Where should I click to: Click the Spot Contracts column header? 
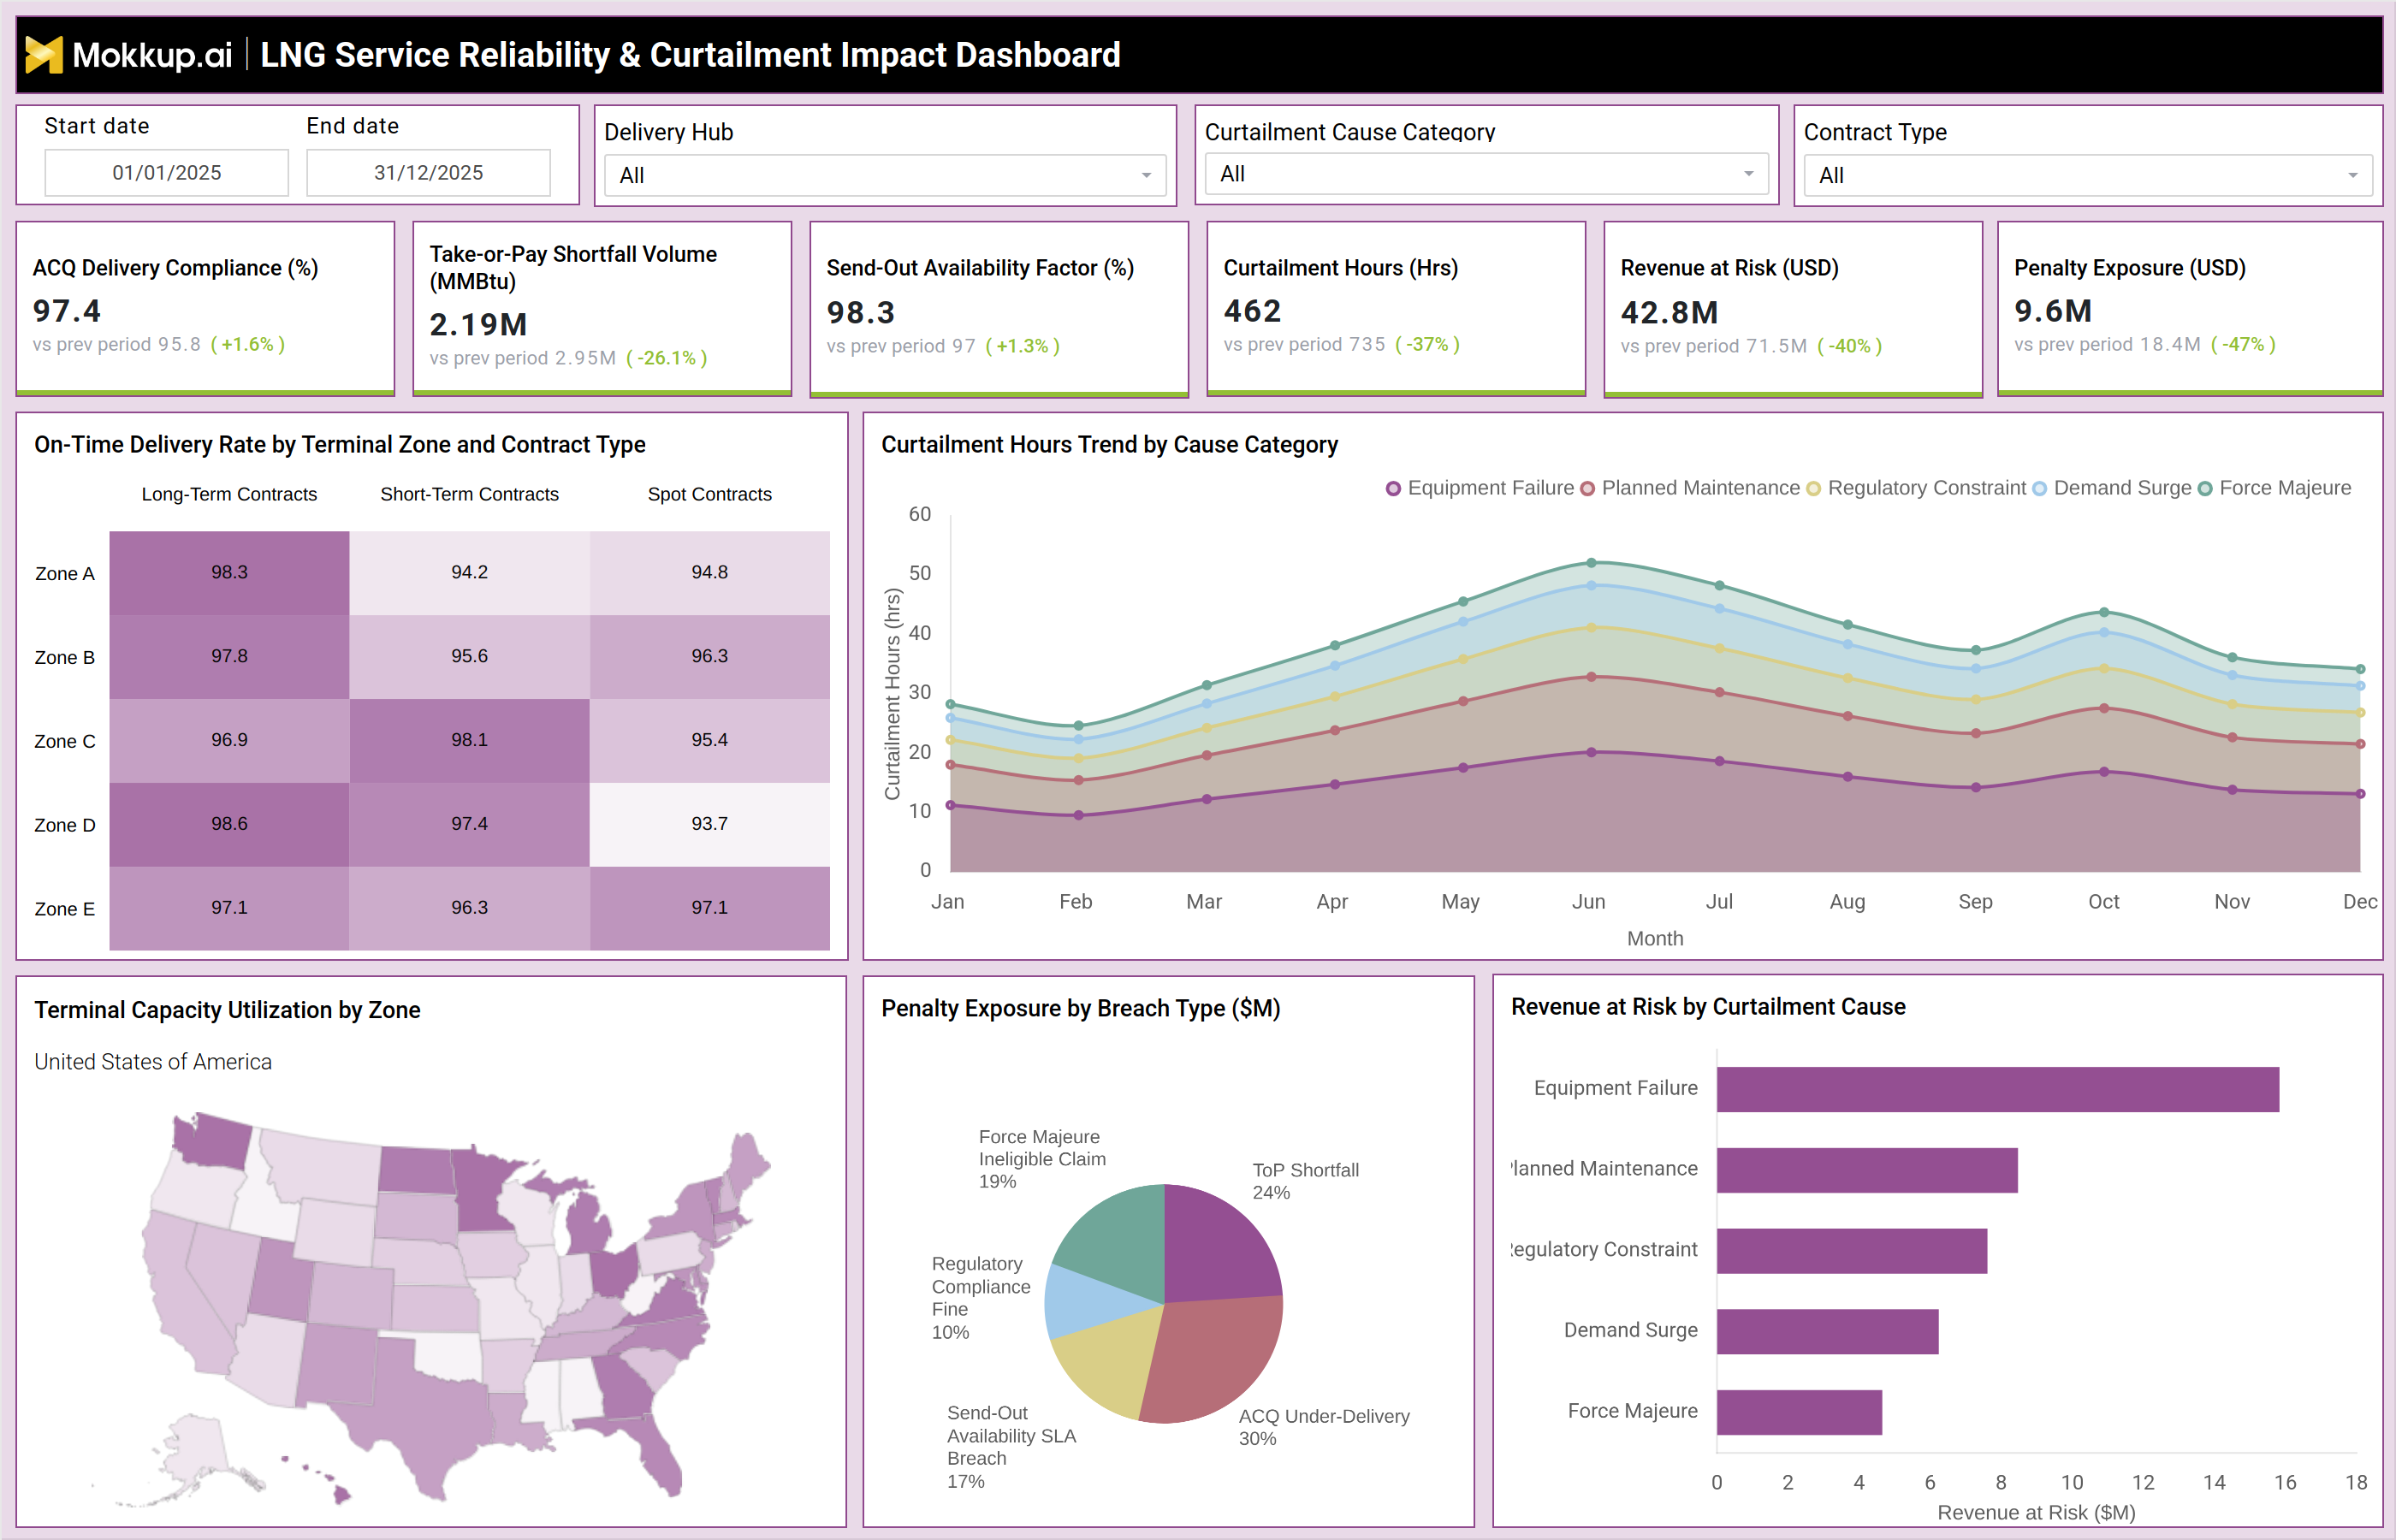tap(709, 494)
